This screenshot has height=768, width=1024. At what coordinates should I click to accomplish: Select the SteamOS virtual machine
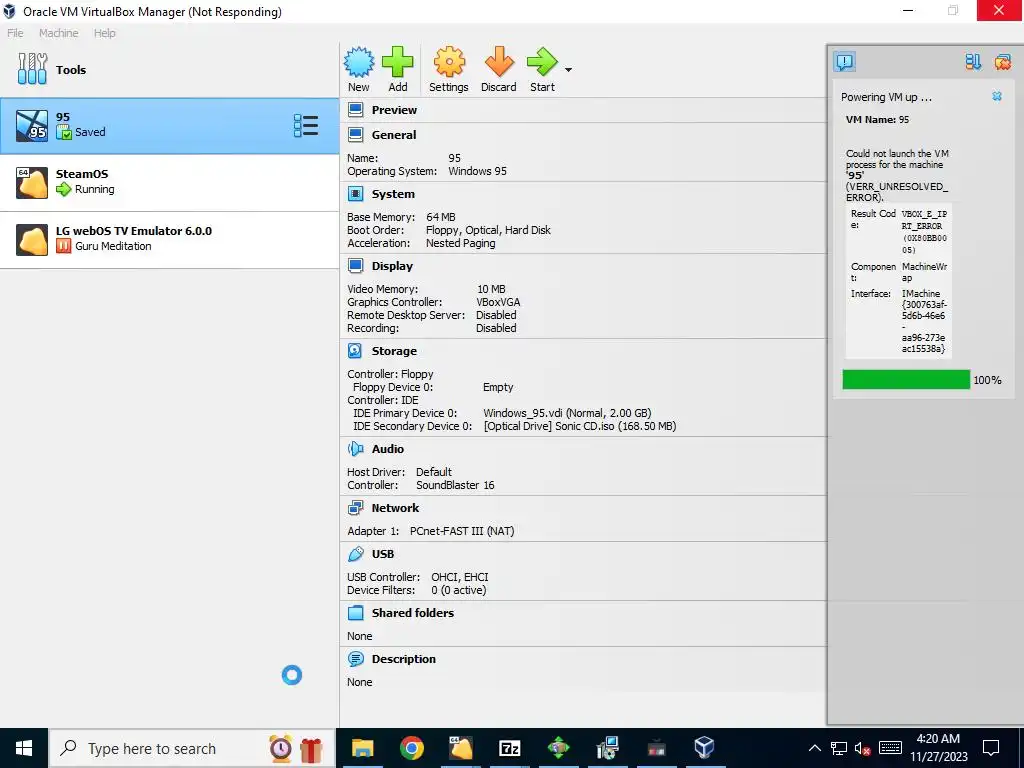169,183
